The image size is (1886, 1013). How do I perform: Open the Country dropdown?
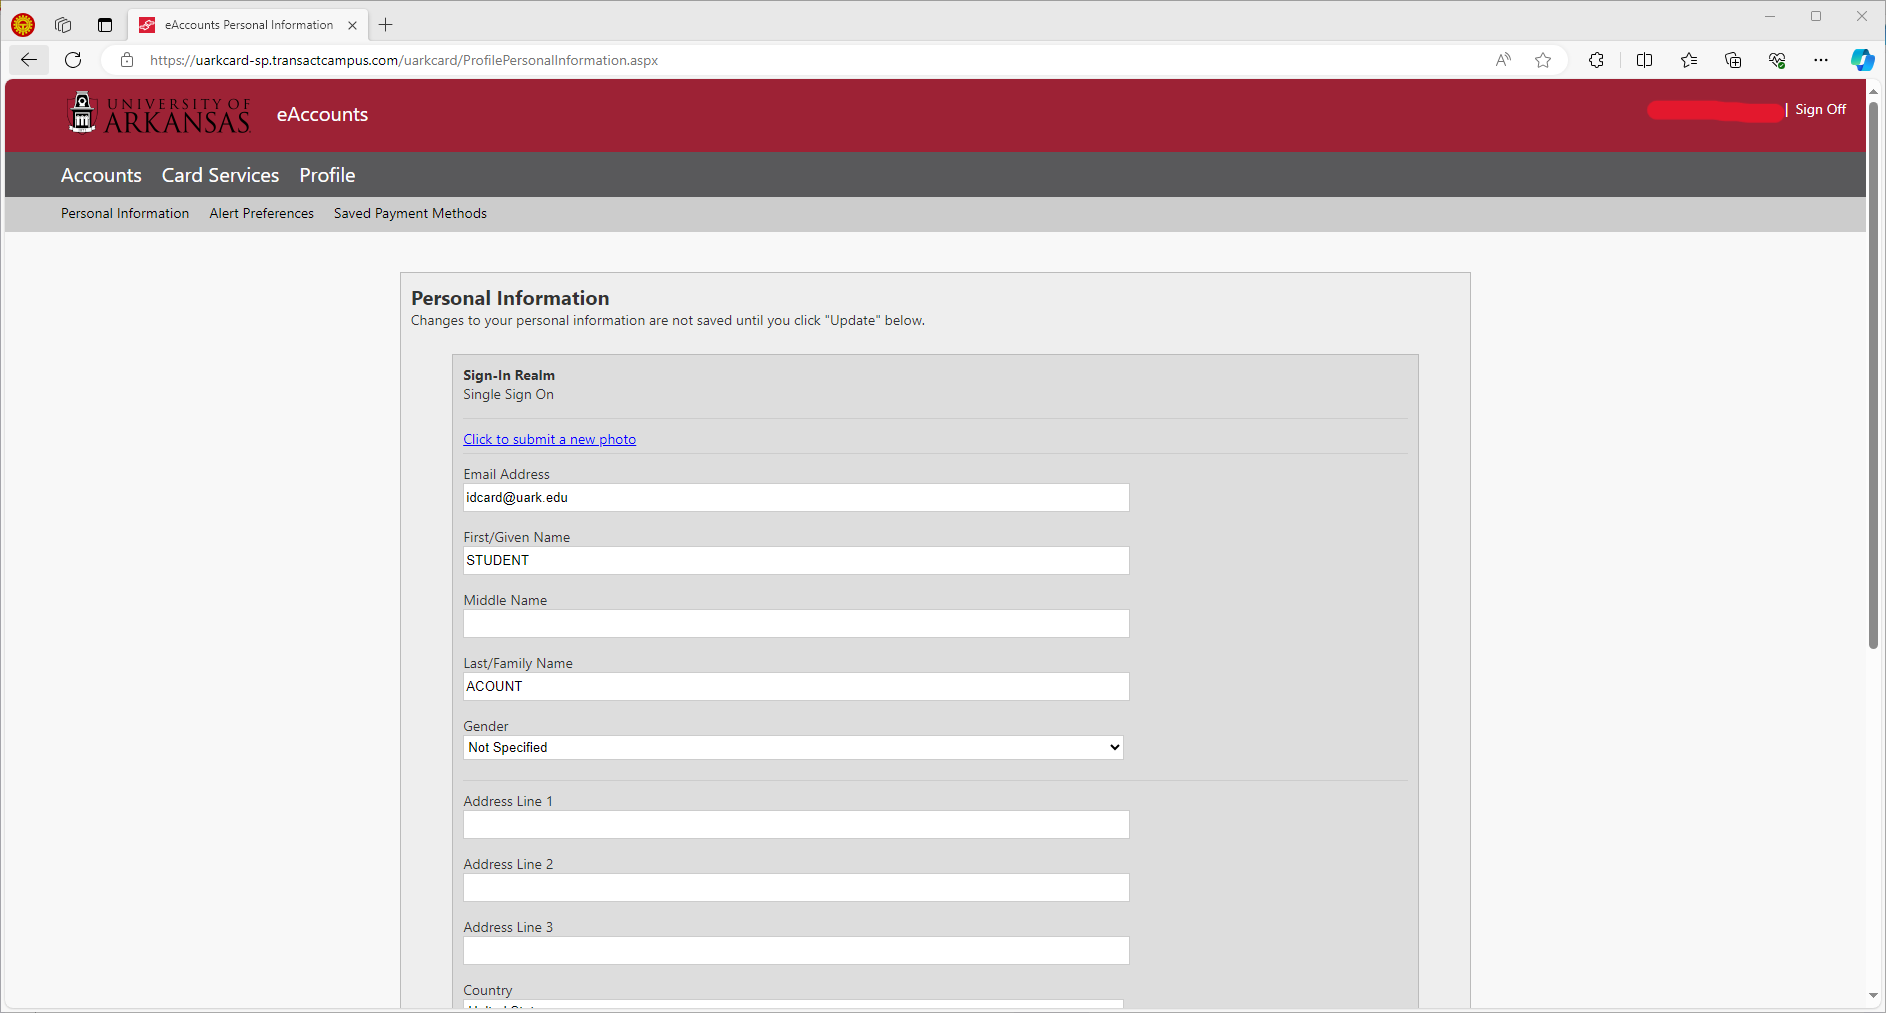793,1004
